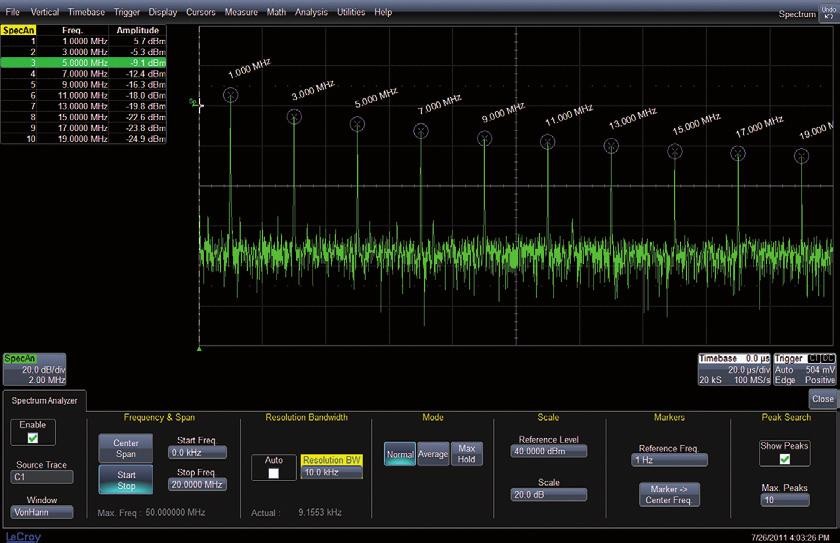Viewport: 840px width, 543px height.
Task: Open the Cursors menu
Action: (x=200, y=12)
